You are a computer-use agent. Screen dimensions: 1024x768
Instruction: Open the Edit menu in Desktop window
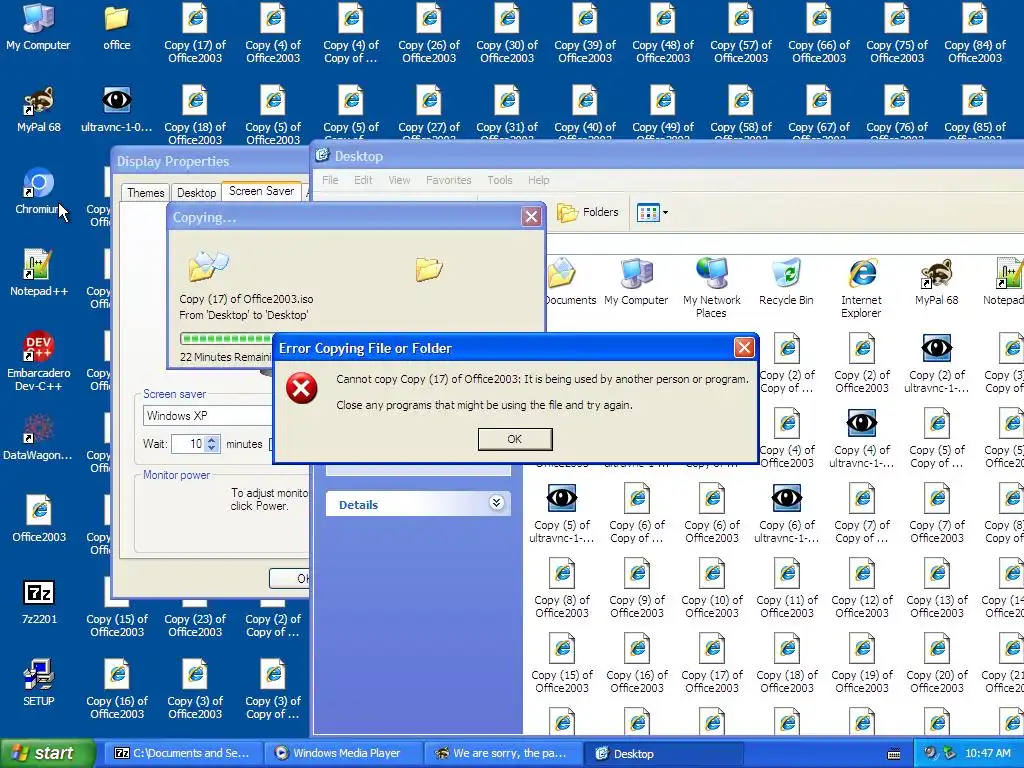(363, 180)
